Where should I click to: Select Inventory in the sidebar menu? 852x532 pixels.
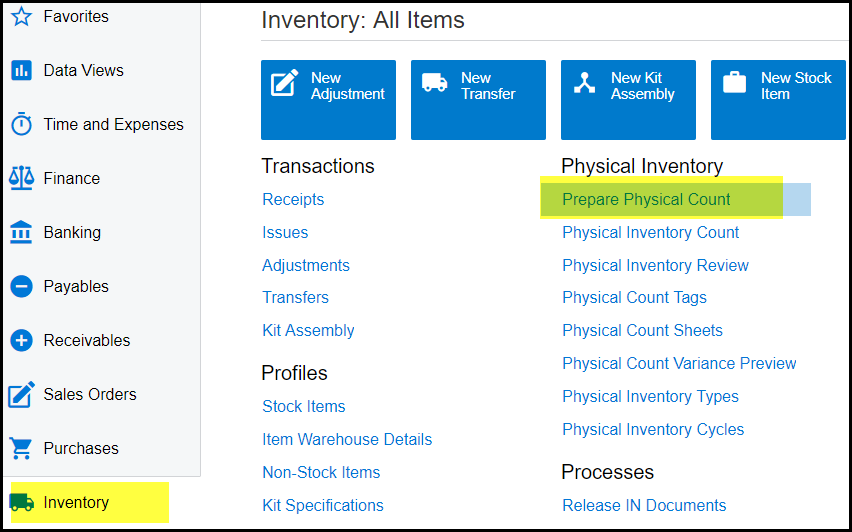76,502
